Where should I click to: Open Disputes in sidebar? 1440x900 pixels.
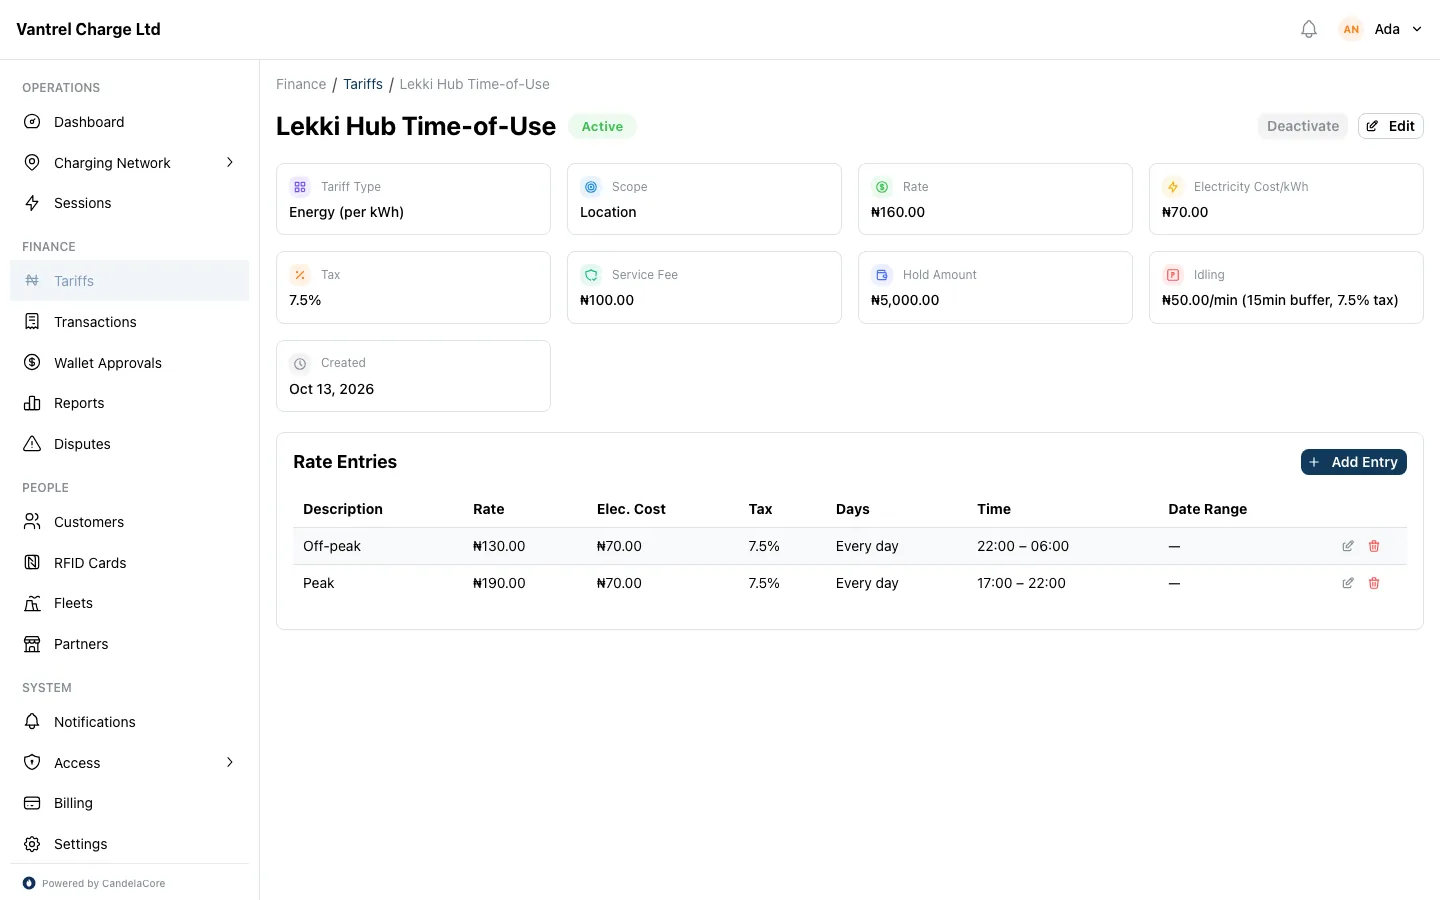[129, 444]
